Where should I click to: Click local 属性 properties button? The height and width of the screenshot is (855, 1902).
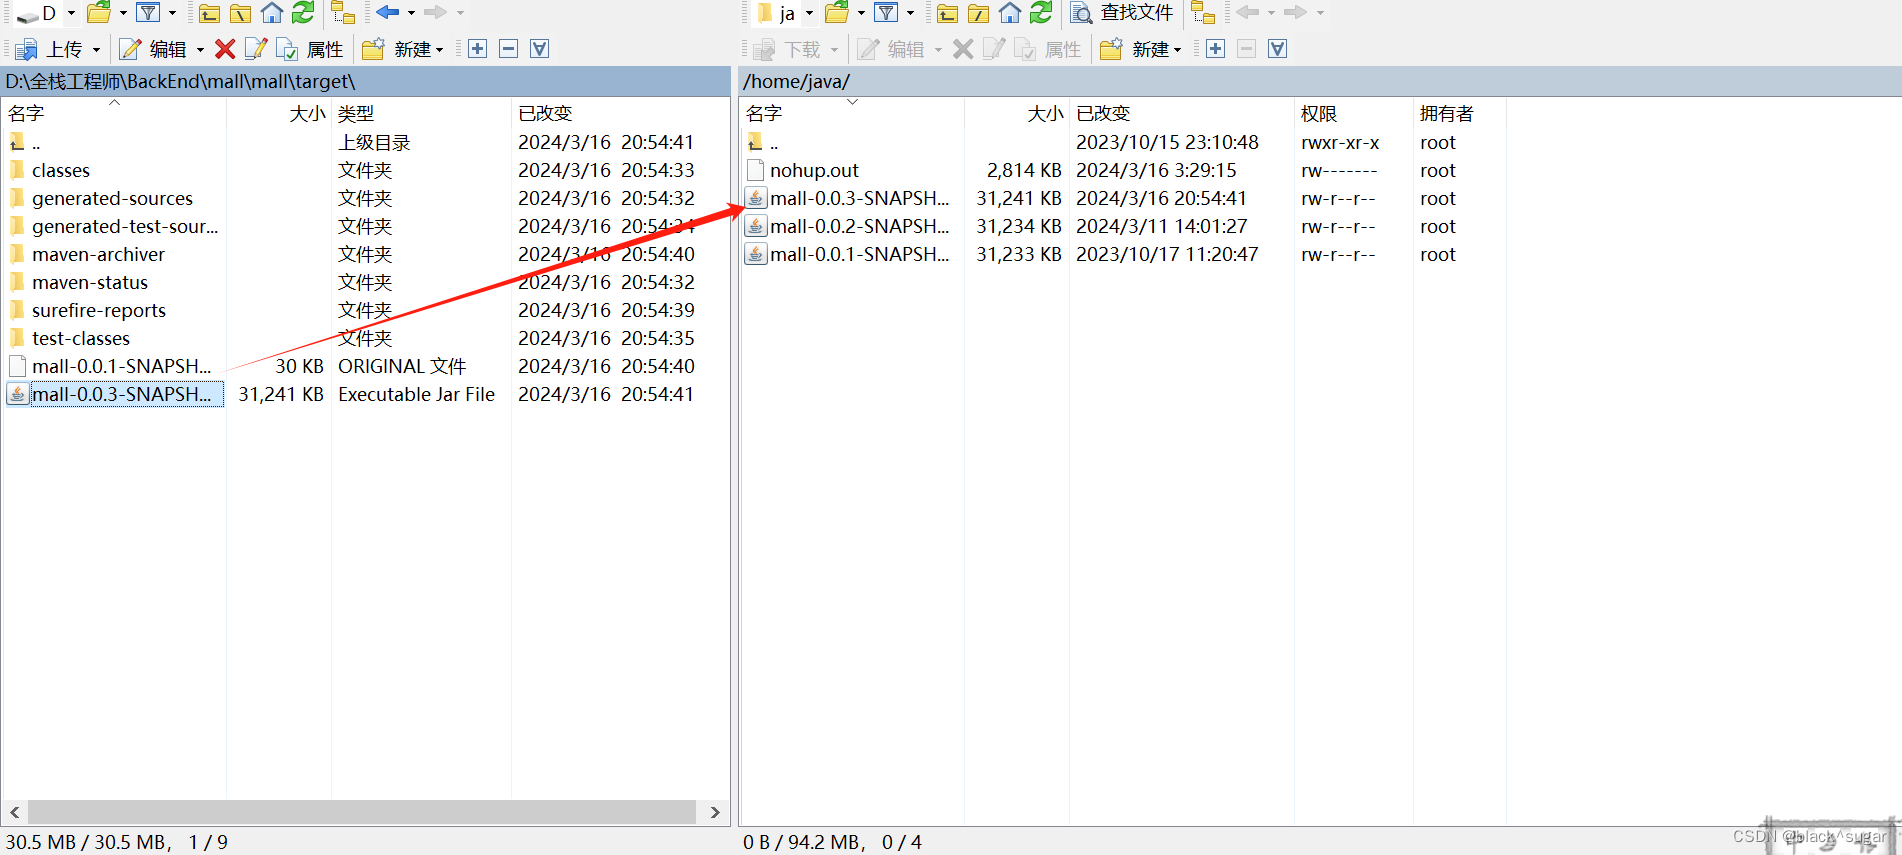point(310,49)
